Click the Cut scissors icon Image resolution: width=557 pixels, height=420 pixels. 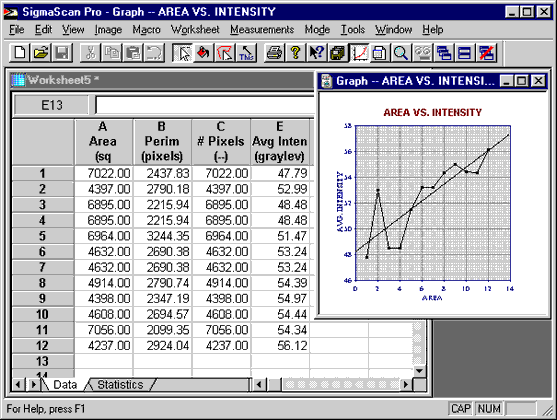(x=90, y=53)
